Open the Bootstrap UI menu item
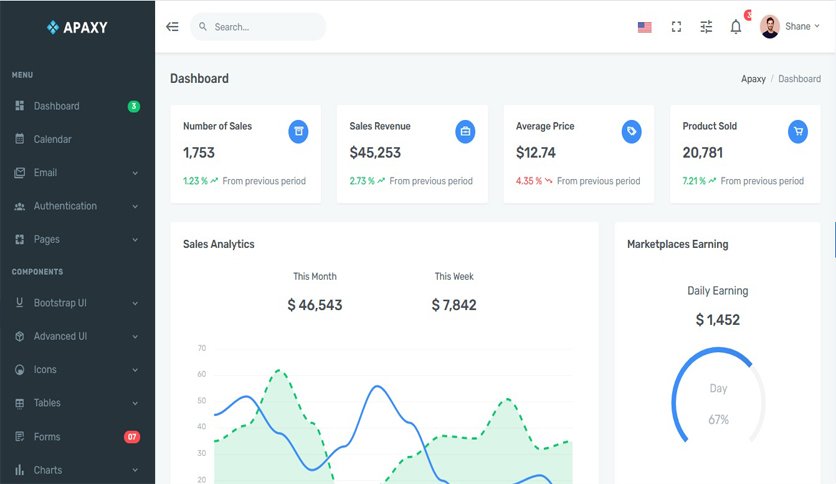Viewport: 836px width, 484px height. coord(60,303)
